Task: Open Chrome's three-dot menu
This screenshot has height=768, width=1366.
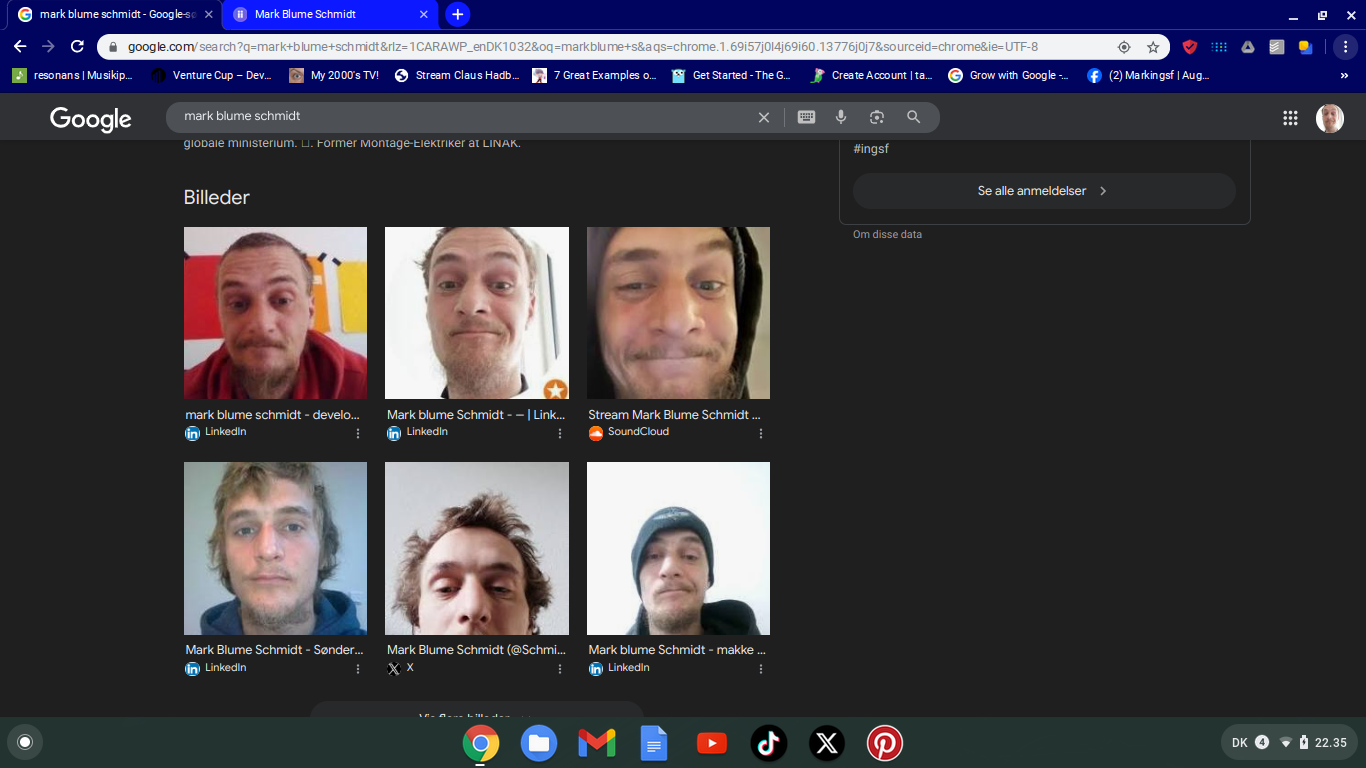Action: [x=1345, y=47]
